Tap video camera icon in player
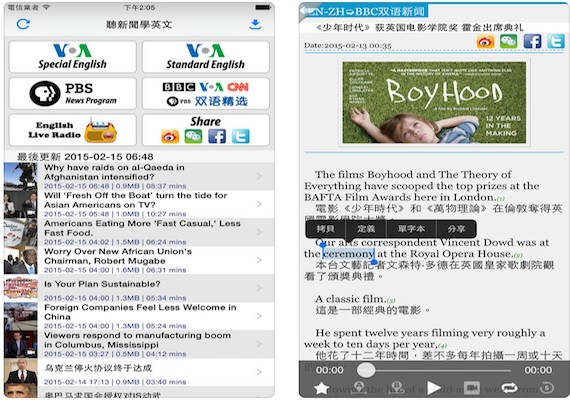This screenshot has height=400, width=570. pos(472,388)
